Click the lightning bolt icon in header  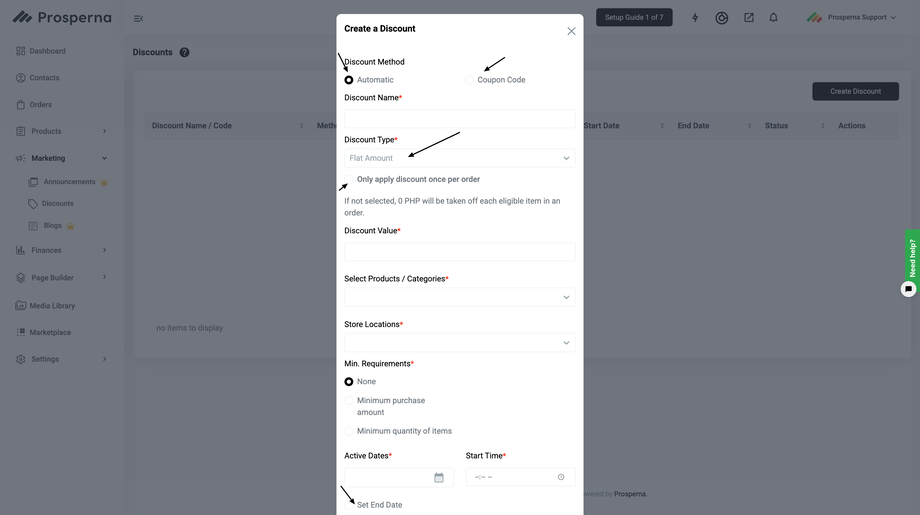pyautogui.click(x=695, y=17)
